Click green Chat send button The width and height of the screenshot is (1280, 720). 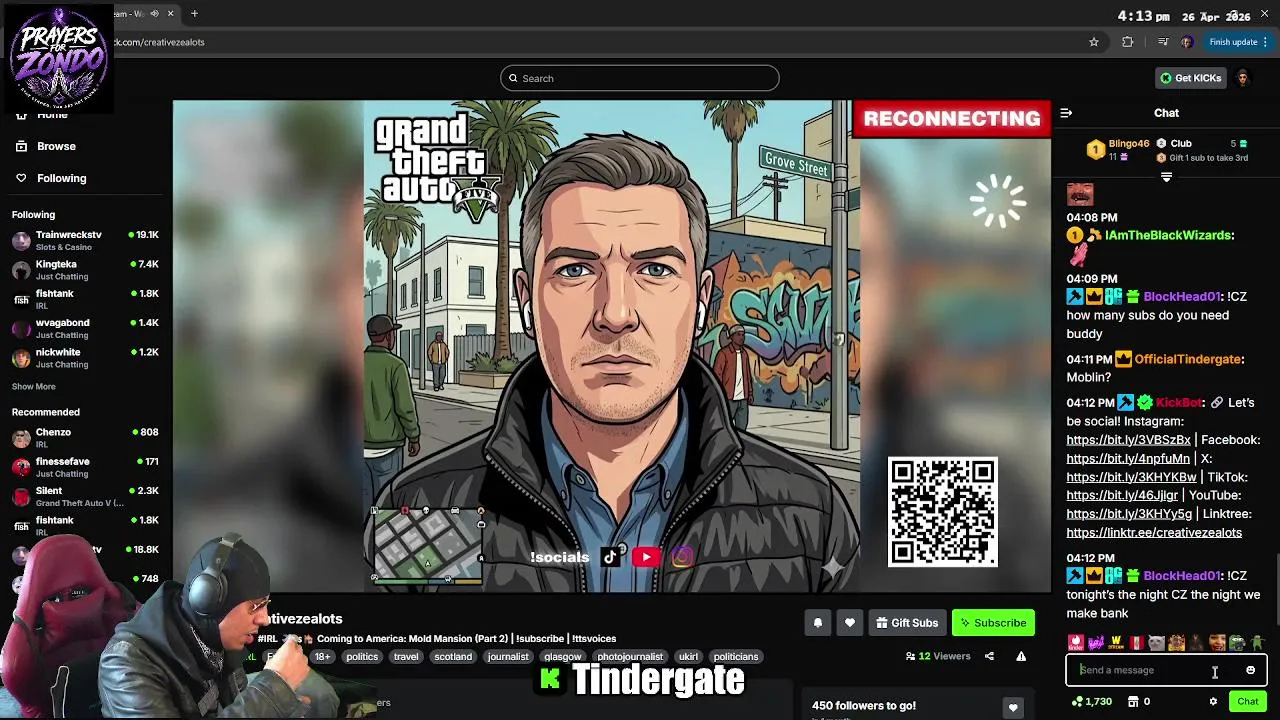click(x=1247, y=702)
